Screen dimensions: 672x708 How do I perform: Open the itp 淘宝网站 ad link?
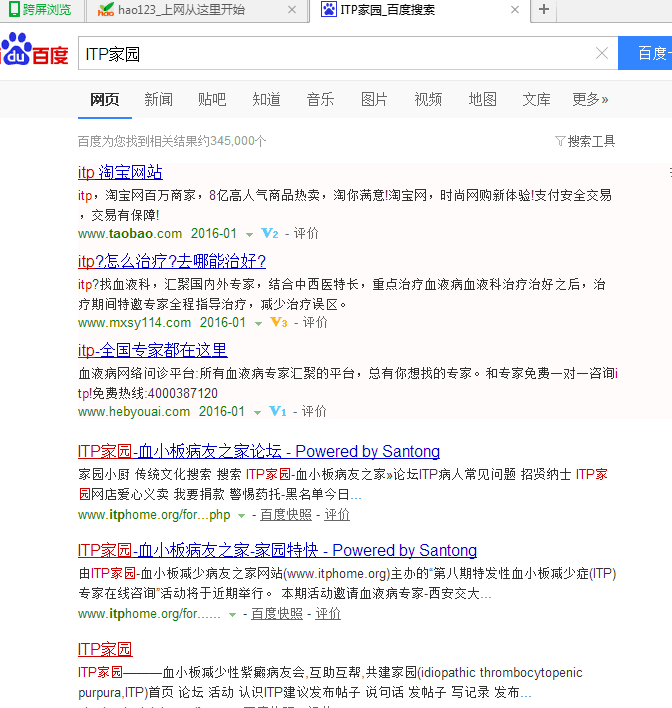(120, 172)
